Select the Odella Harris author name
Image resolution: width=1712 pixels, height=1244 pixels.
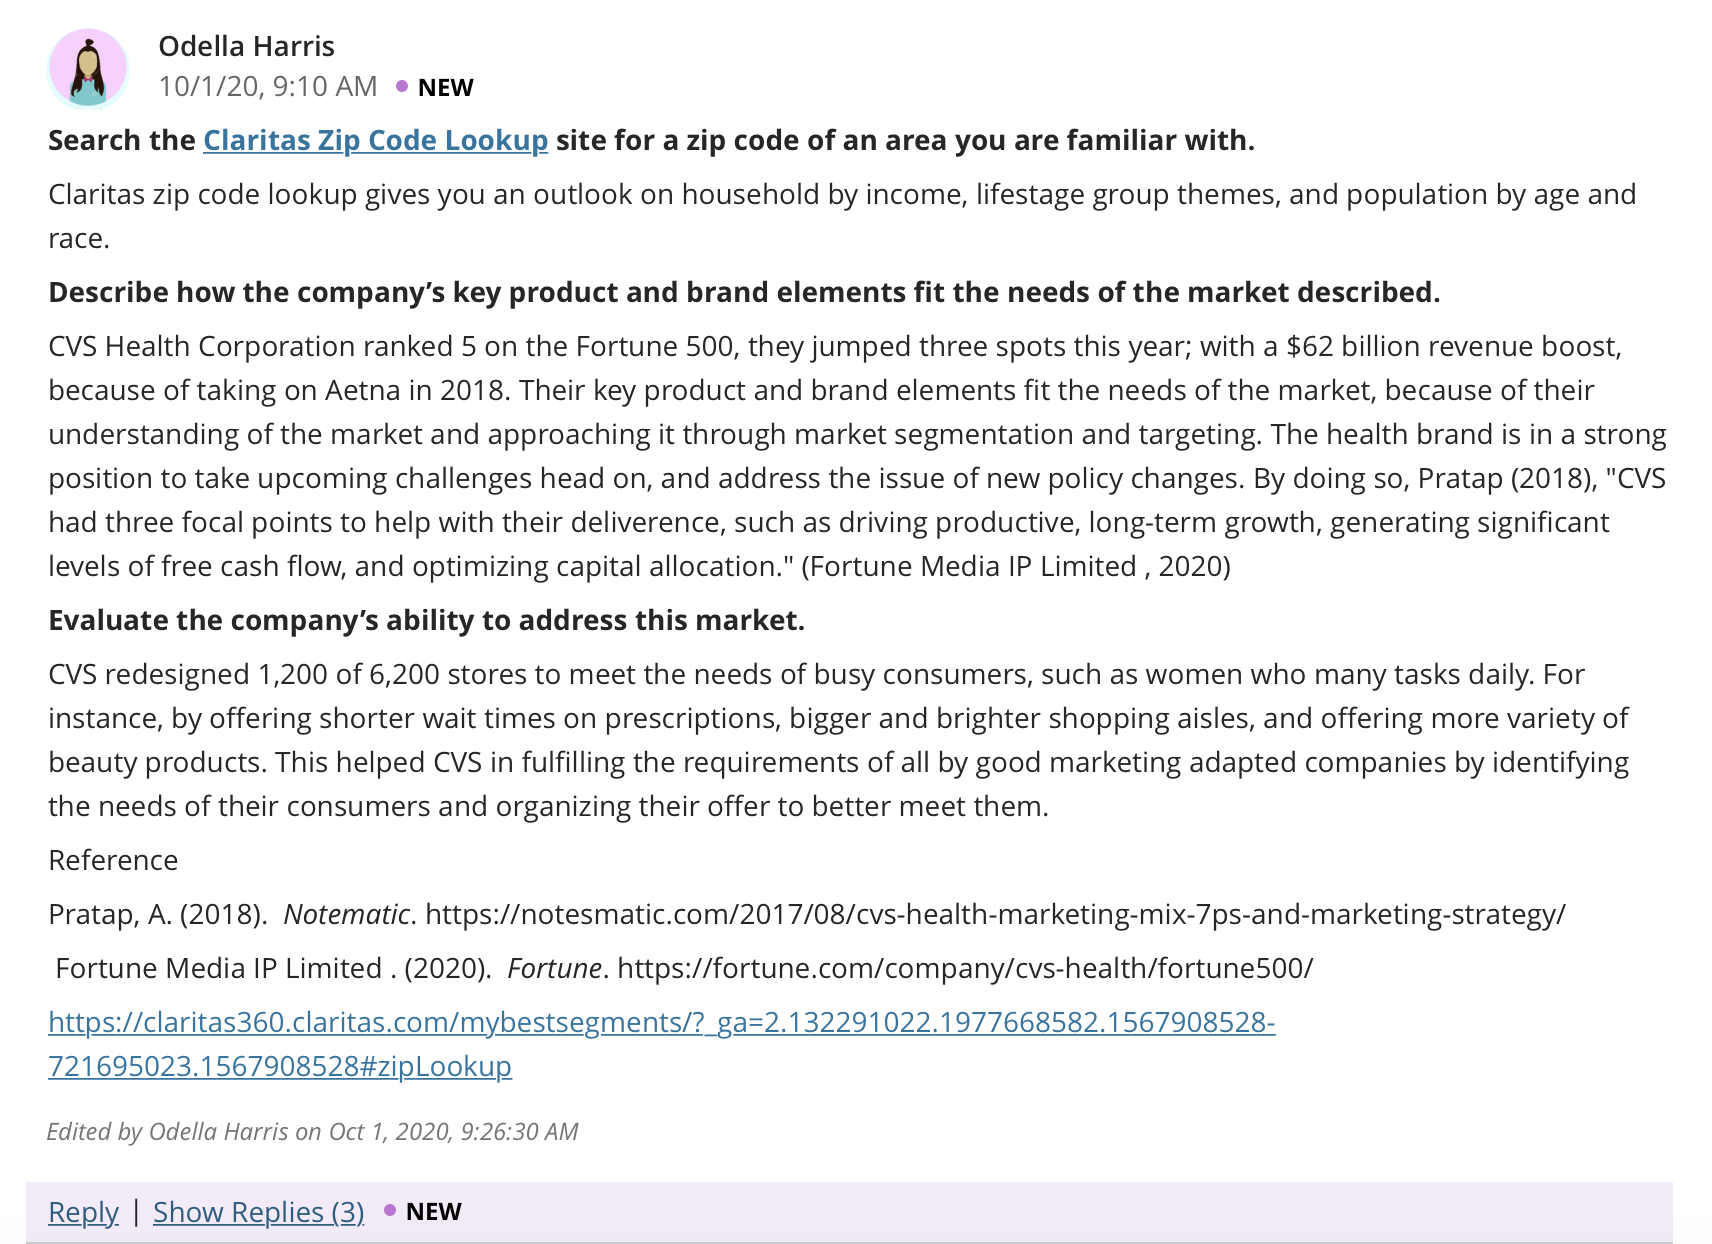point(246,46)
